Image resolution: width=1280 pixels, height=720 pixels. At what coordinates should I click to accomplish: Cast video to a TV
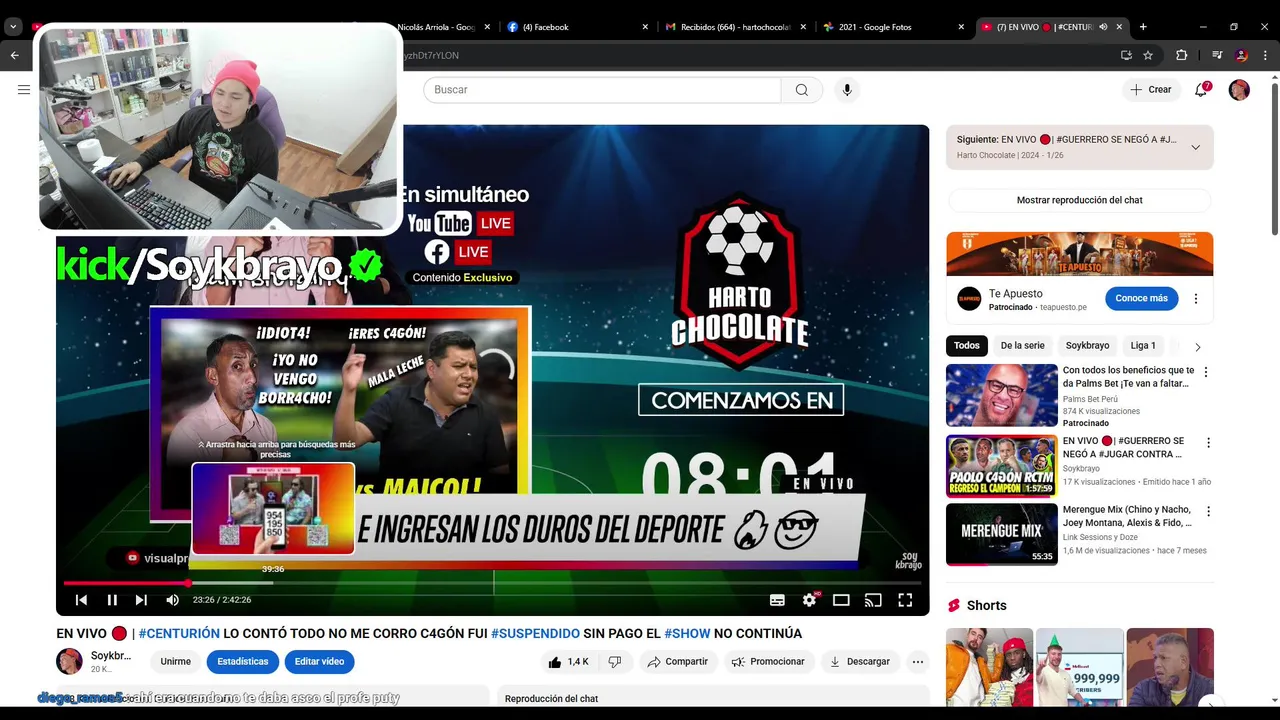coord(873,600)
